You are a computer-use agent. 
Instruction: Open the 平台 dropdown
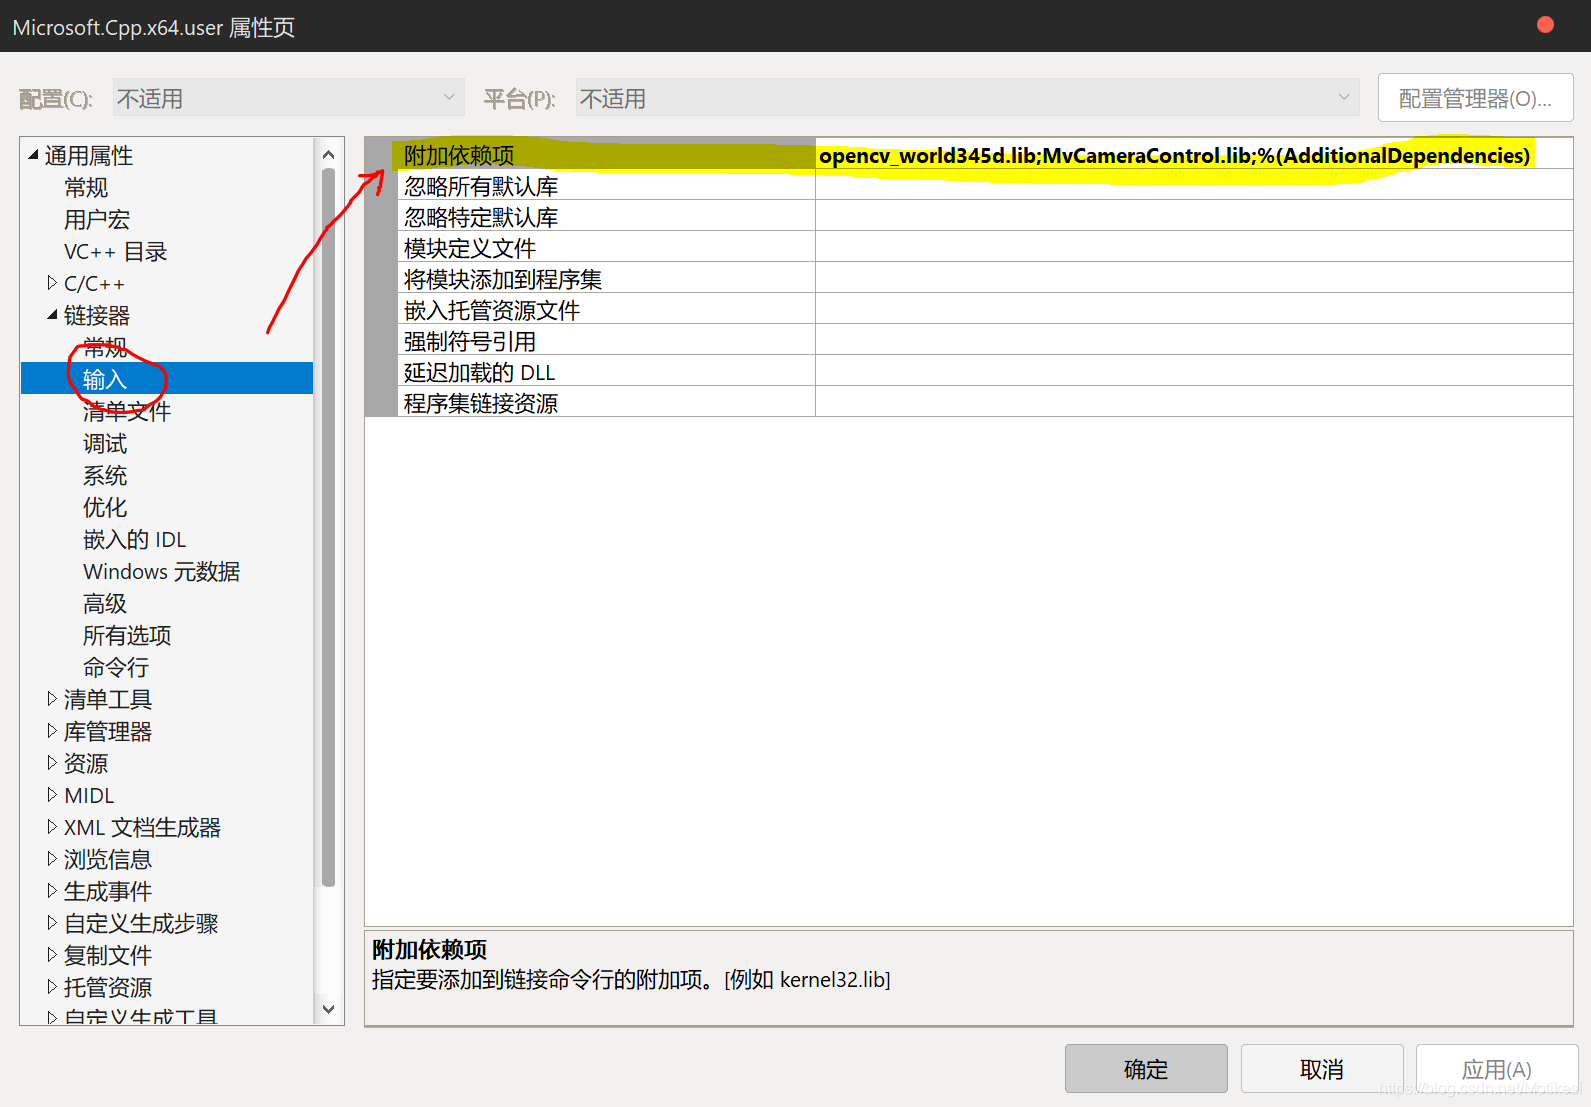pyautogui.click(x=967, y=98)
